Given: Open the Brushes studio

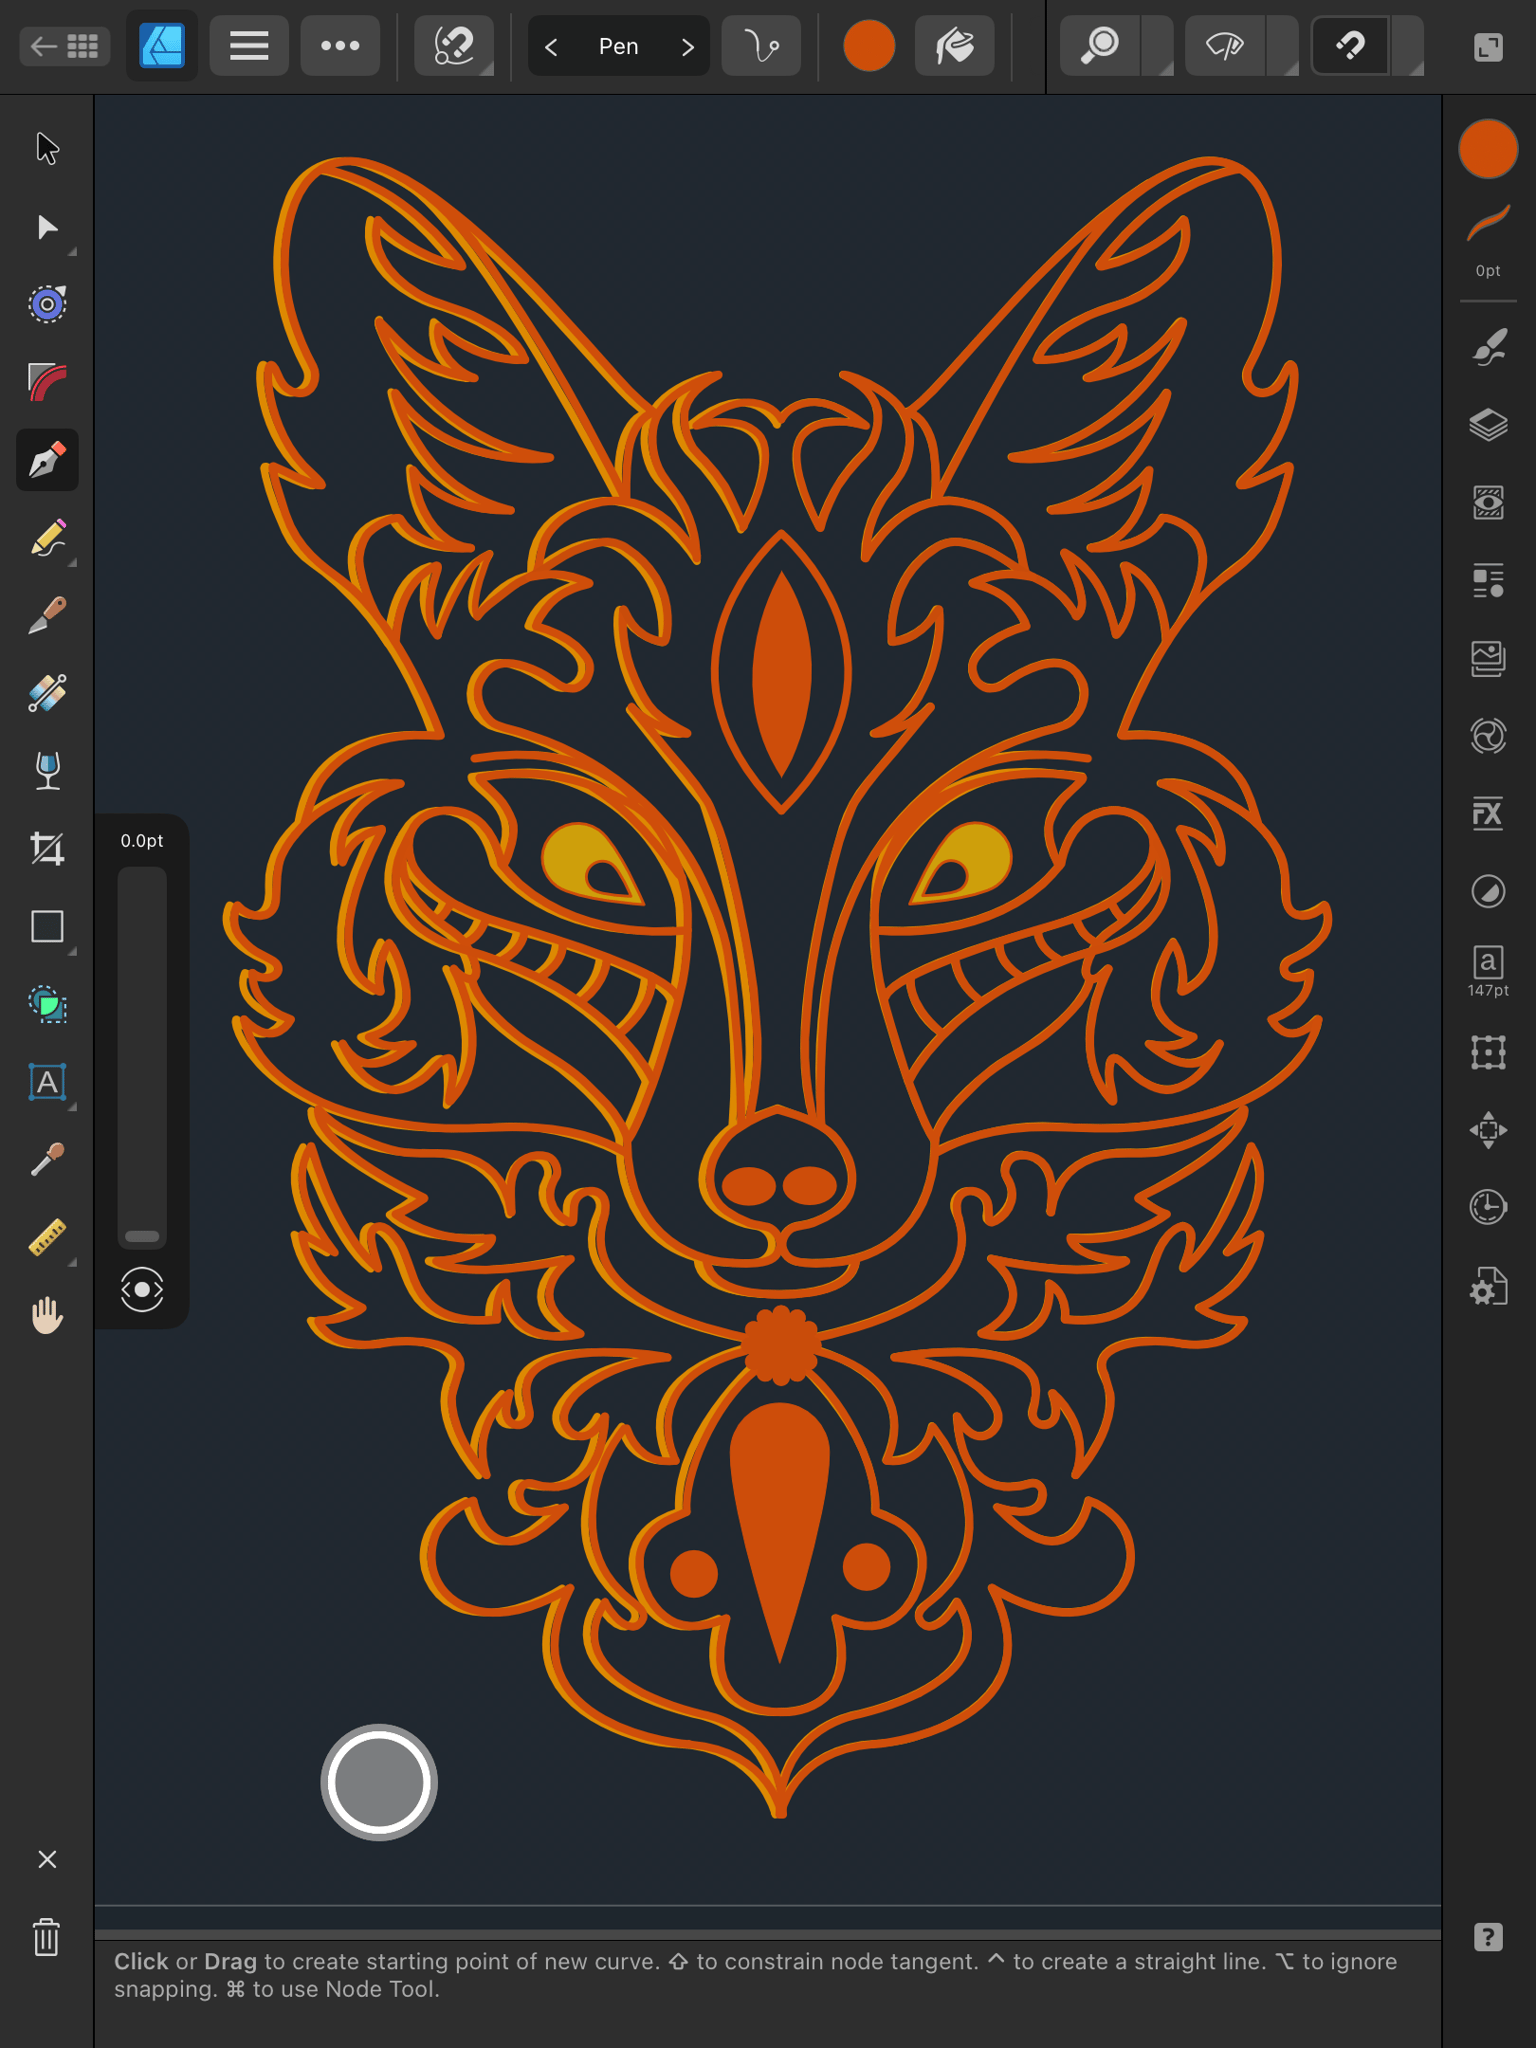Looking at the screenshot, I should (x=1488, y=347).
